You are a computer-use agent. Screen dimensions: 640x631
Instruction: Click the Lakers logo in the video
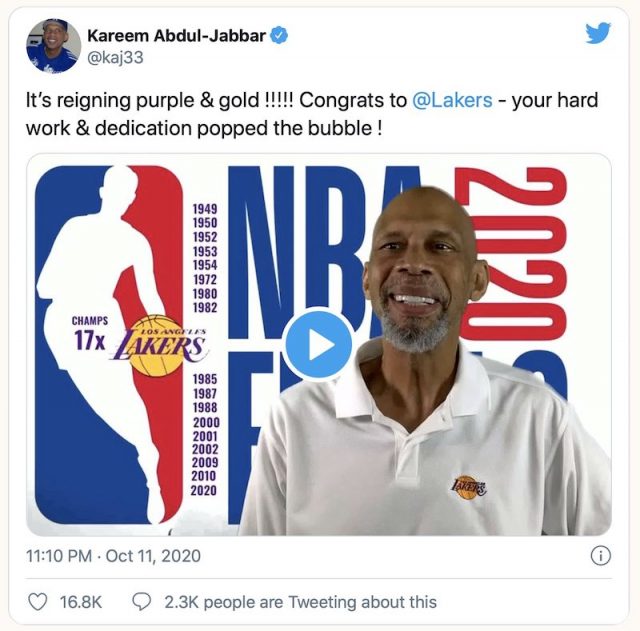pos(158,346)
